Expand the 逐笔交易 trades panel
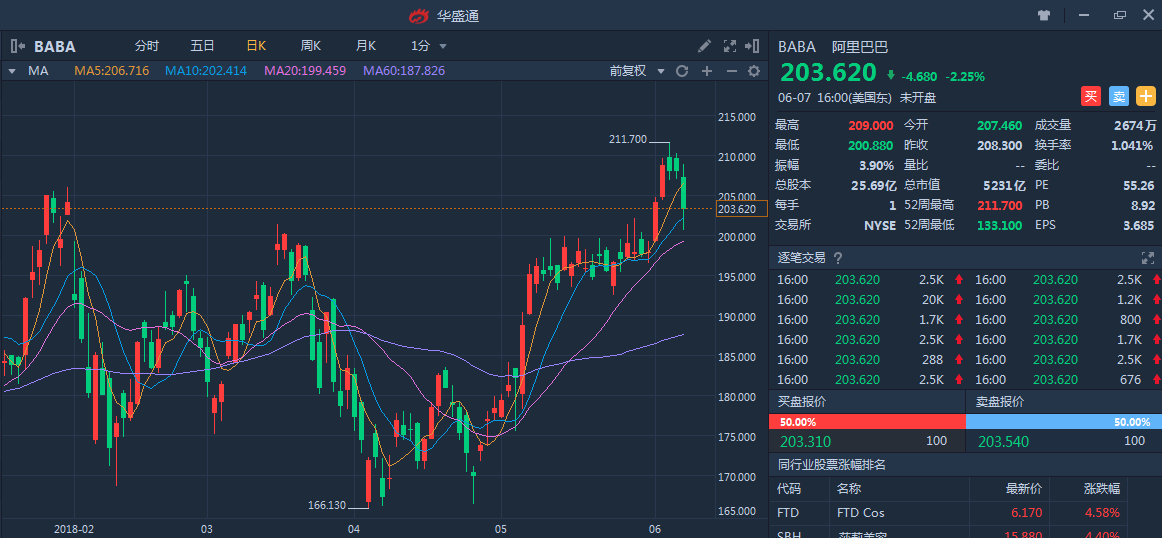This screenshot has height=538, width=1162. (1148, 258)
